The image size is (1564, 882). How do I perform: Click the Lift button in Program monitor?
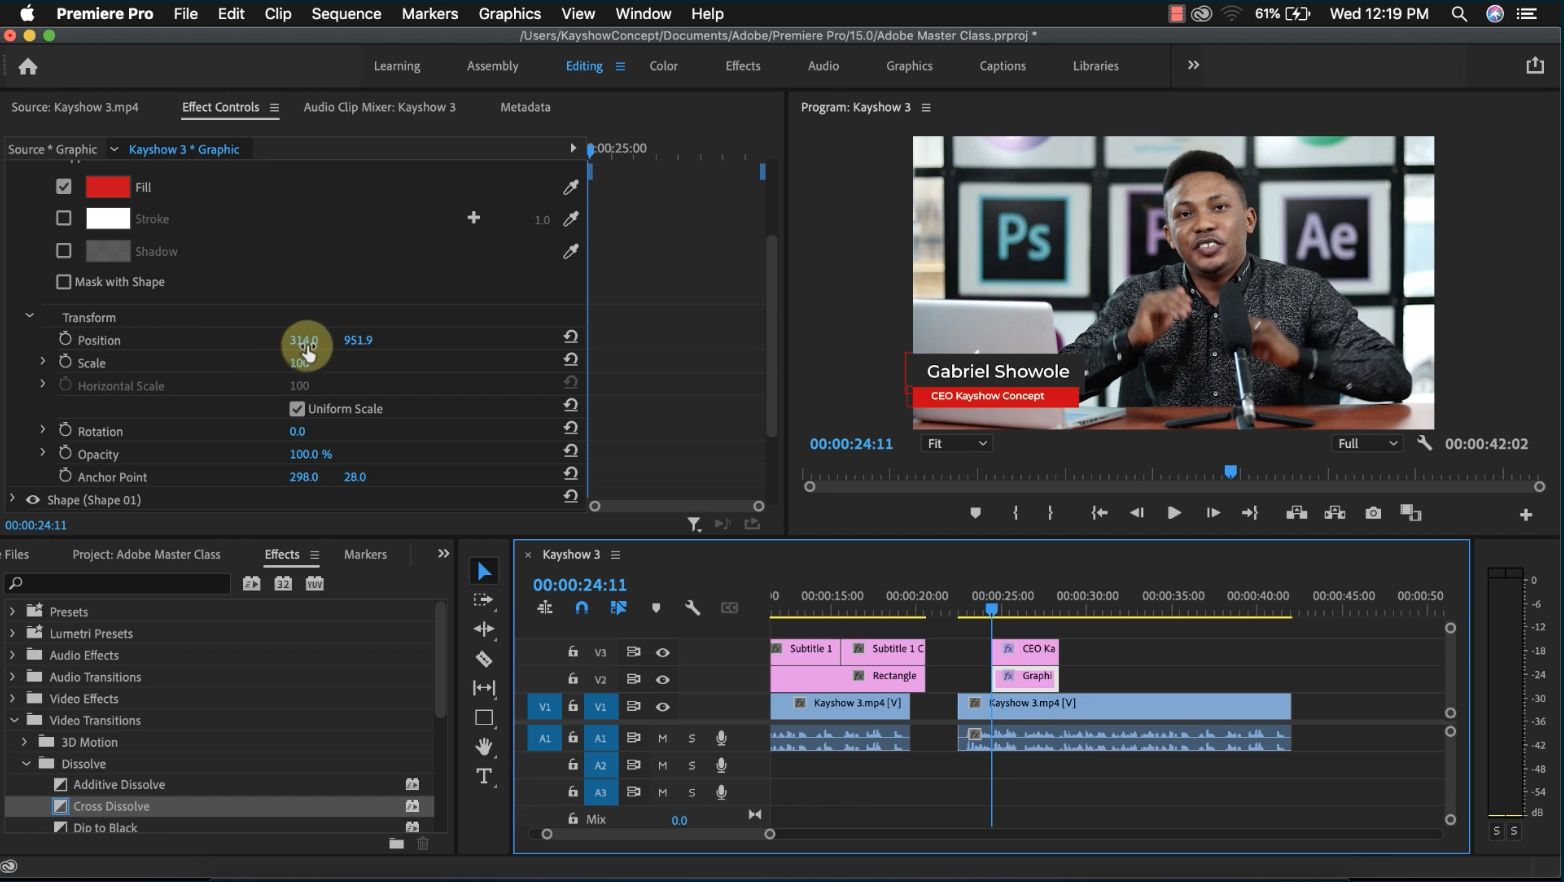click(x=1297, y=513)
